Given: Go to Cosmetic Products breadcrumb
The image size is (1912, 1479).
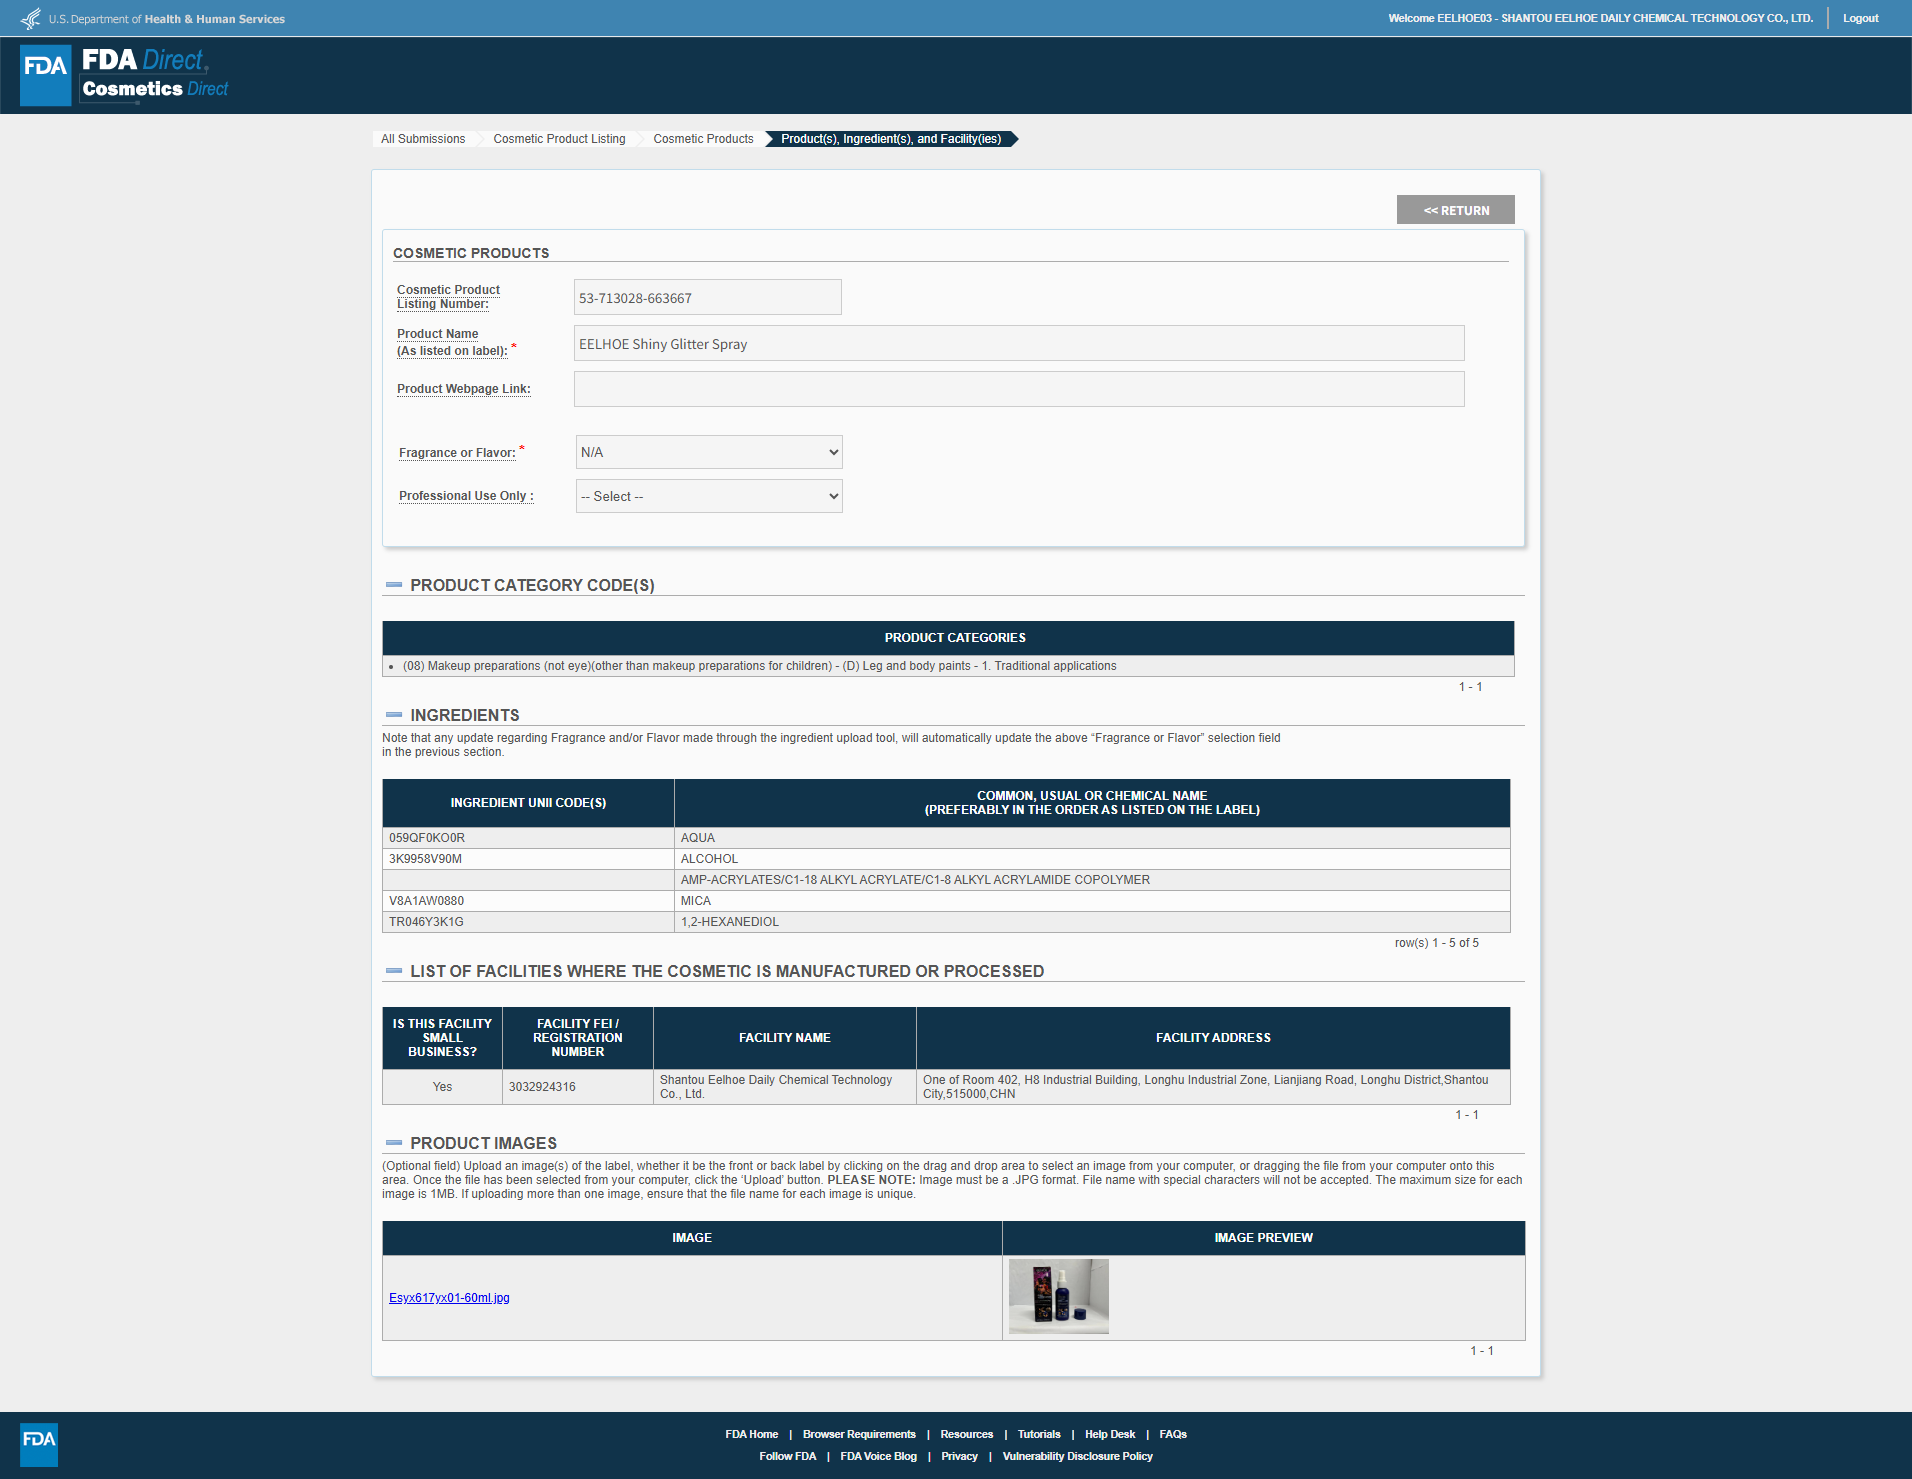Looking at the screenshot, I should tap(703, 139).
